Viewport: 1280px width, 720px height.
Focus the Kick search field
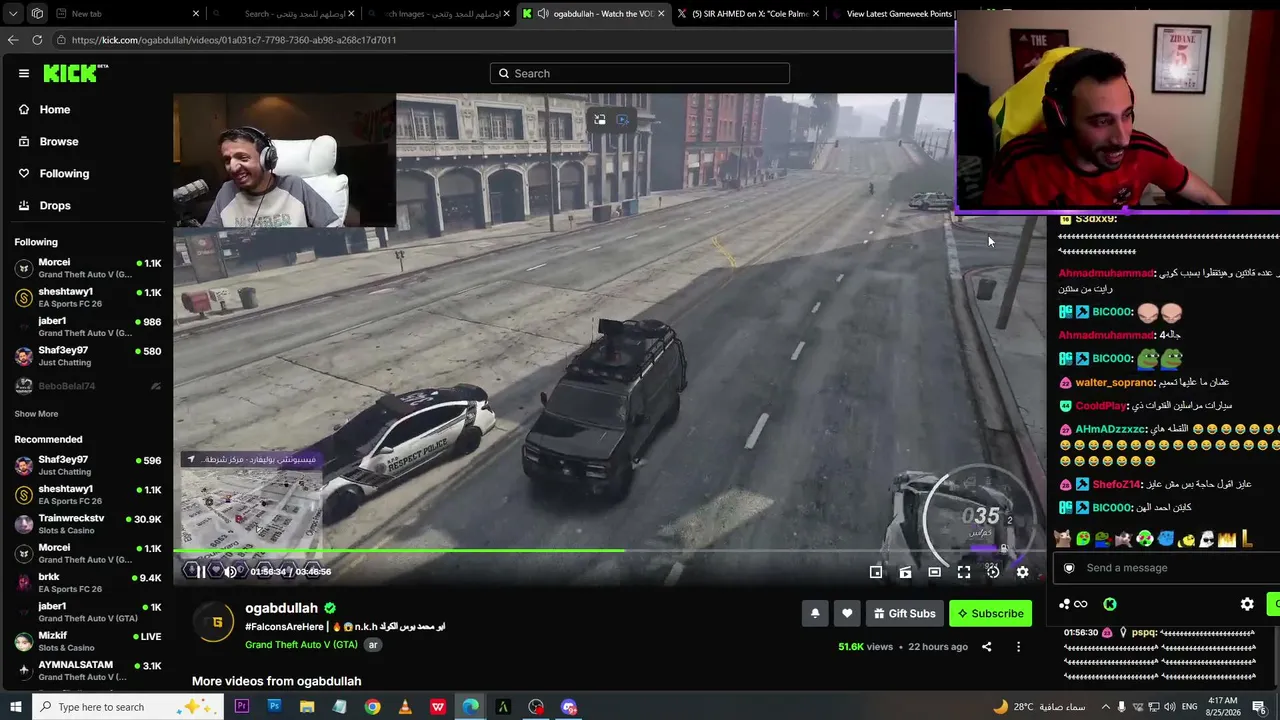(x=640, y=73)
